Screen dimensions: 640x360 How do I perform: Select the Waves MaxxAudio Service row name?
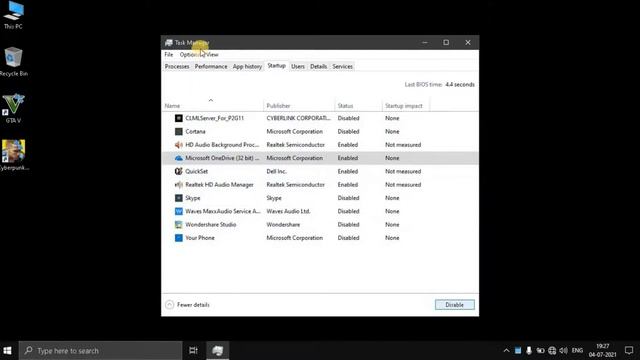(222, 211)
